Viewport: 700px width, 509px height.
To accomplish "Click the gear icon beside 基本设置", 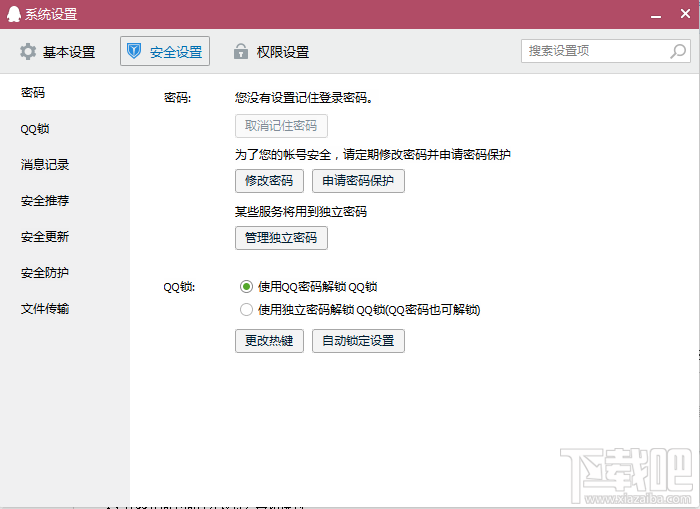I will (x=28, y=52).
